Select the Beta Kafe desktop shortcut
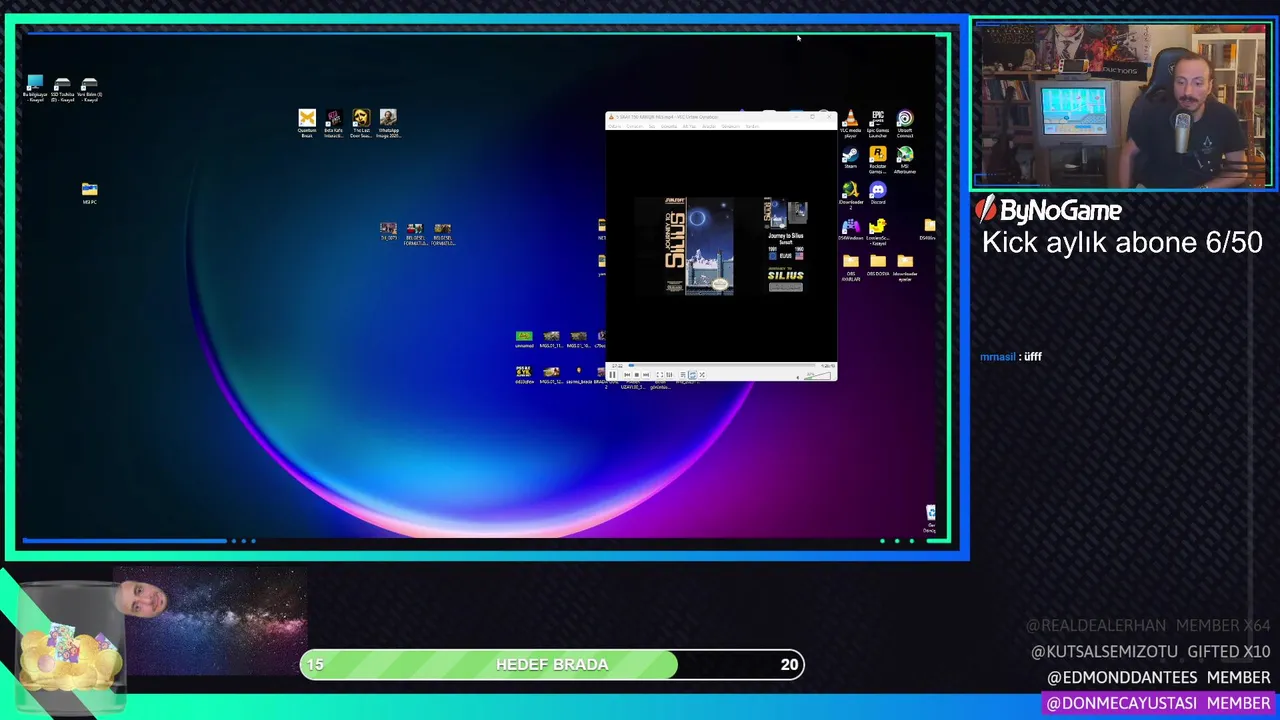The height and width of the screenshot is (720, 1280). click(x=334, y=124)
